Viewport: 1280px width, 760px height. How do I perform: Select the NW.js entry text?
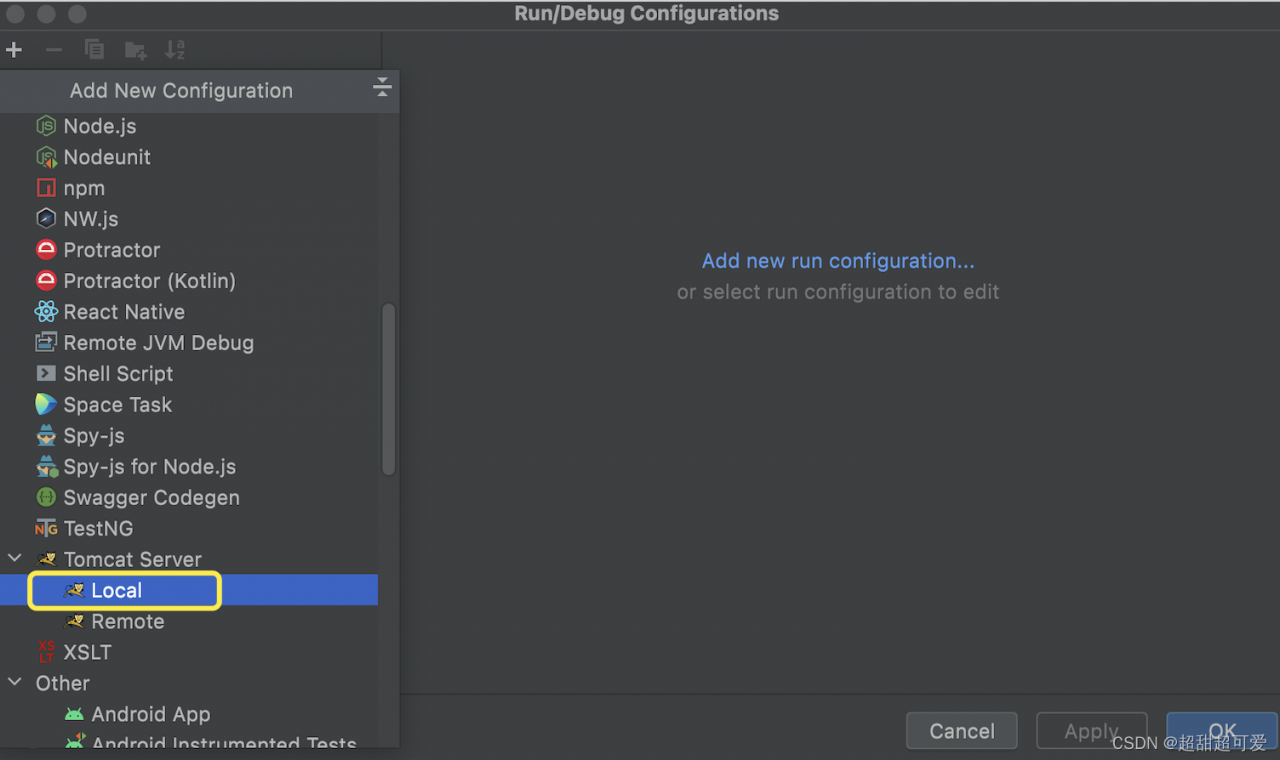[x=91, y=219]
